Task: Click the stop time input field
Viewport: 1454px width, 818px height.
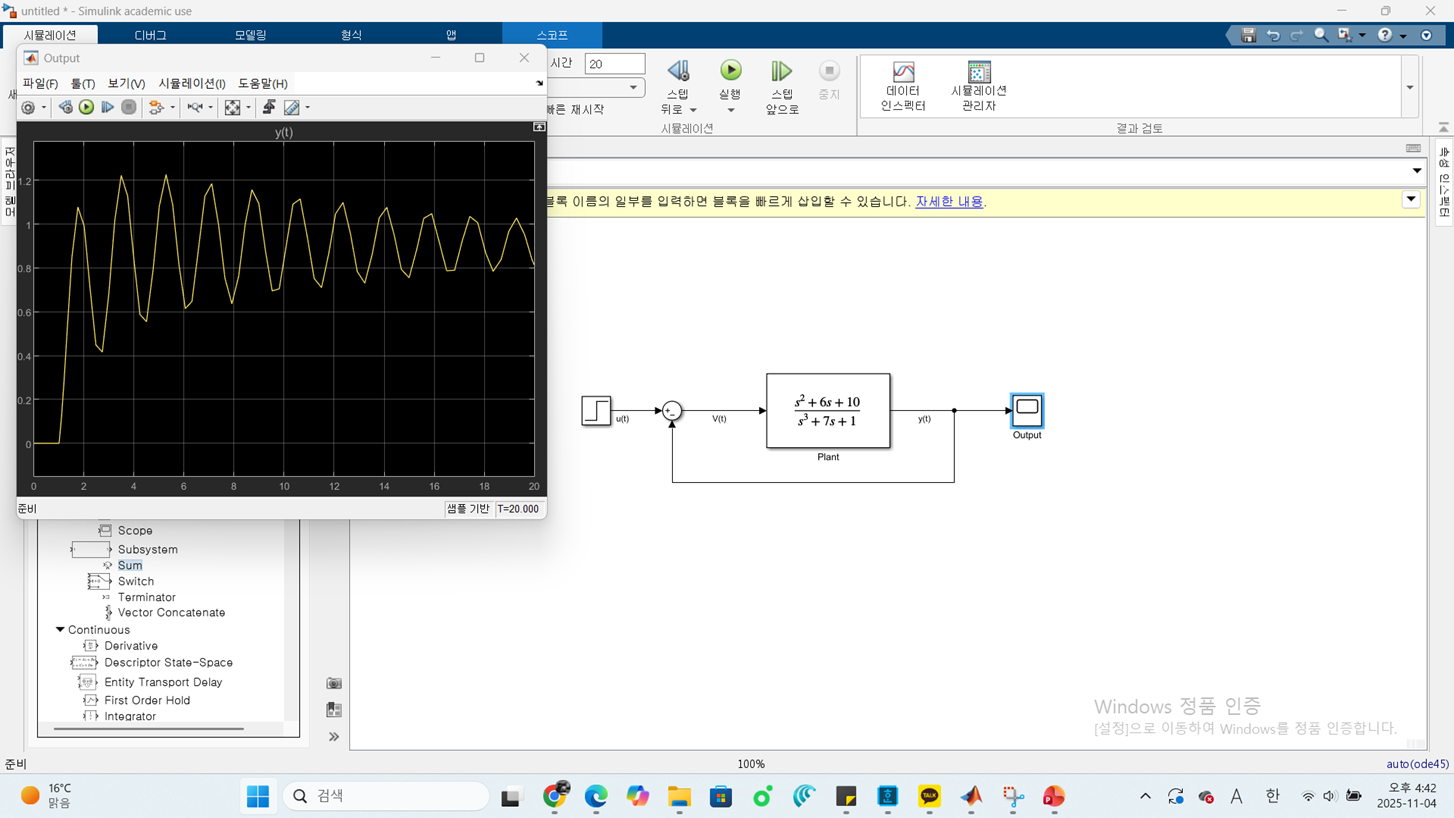Action: coord(614,64)
